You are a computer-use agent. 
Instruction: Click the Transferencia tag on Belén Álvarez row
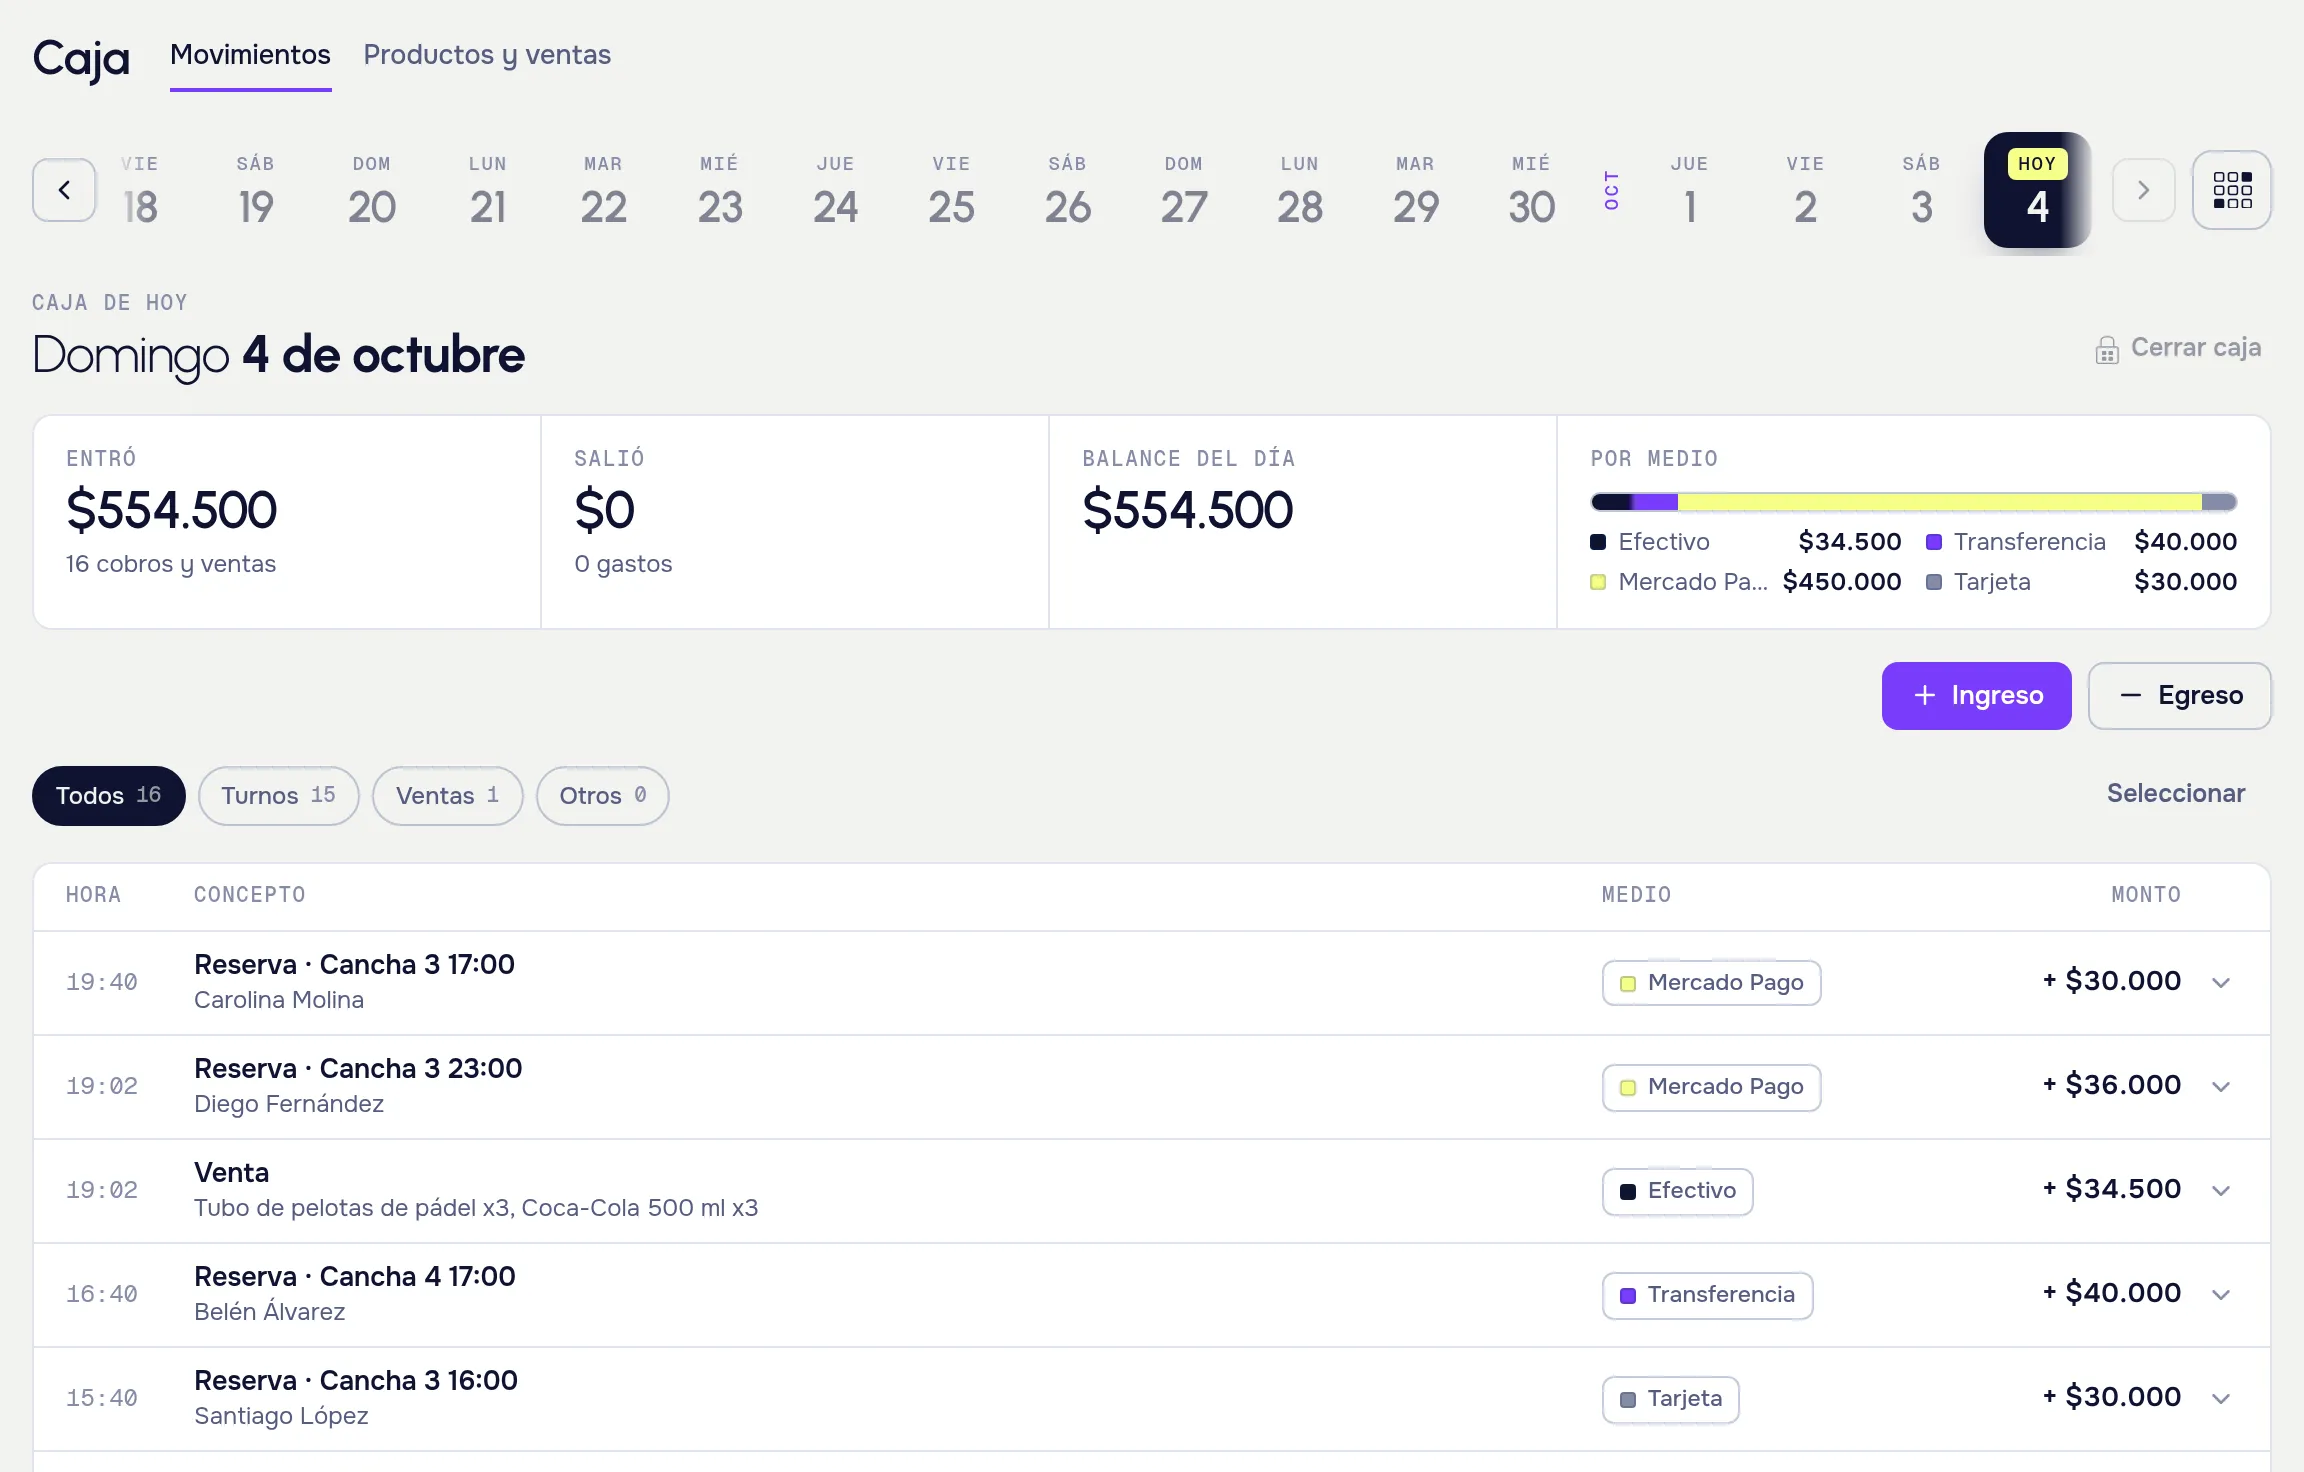tap(1707, 1295)
